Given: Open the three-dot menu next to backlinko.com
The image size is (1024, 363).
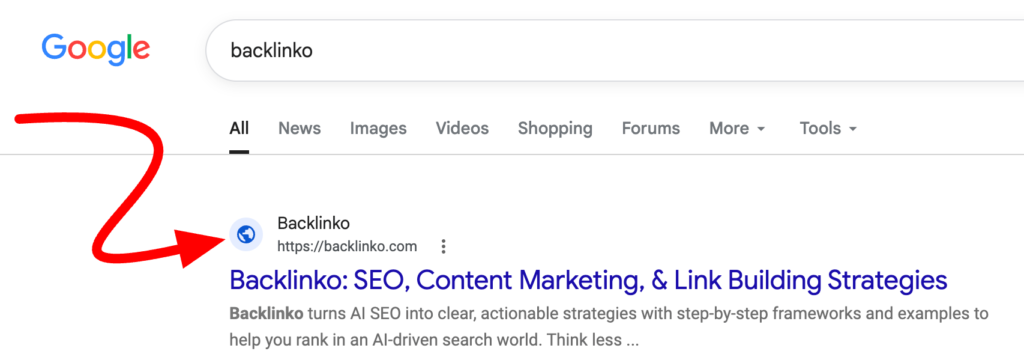Looking at the screenshot, I should coord(444,247).
